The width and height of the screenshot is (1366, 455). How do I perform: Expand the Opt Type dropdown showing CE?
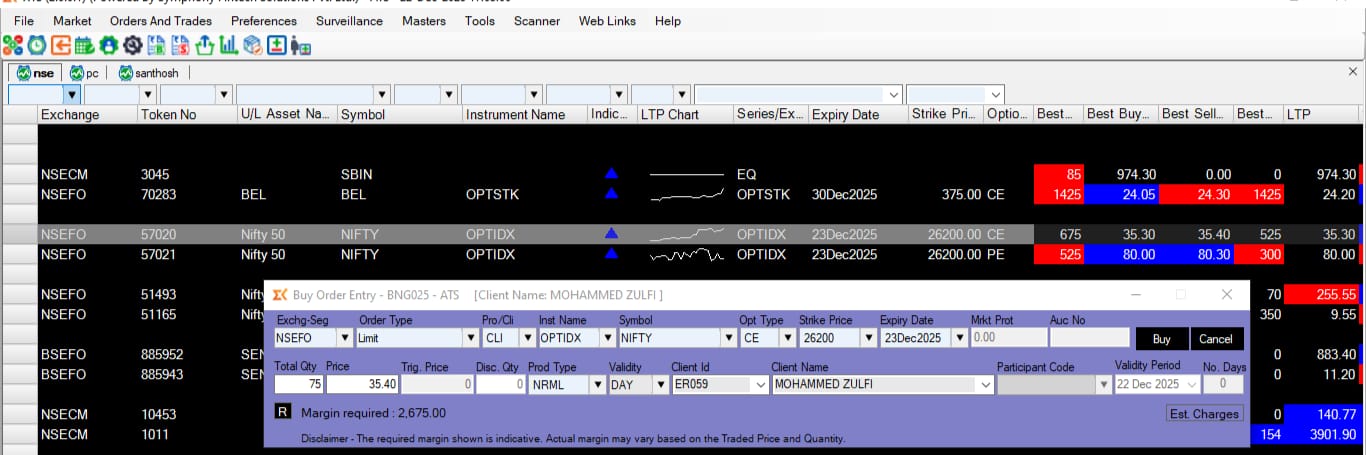click(x=787, y=338)
